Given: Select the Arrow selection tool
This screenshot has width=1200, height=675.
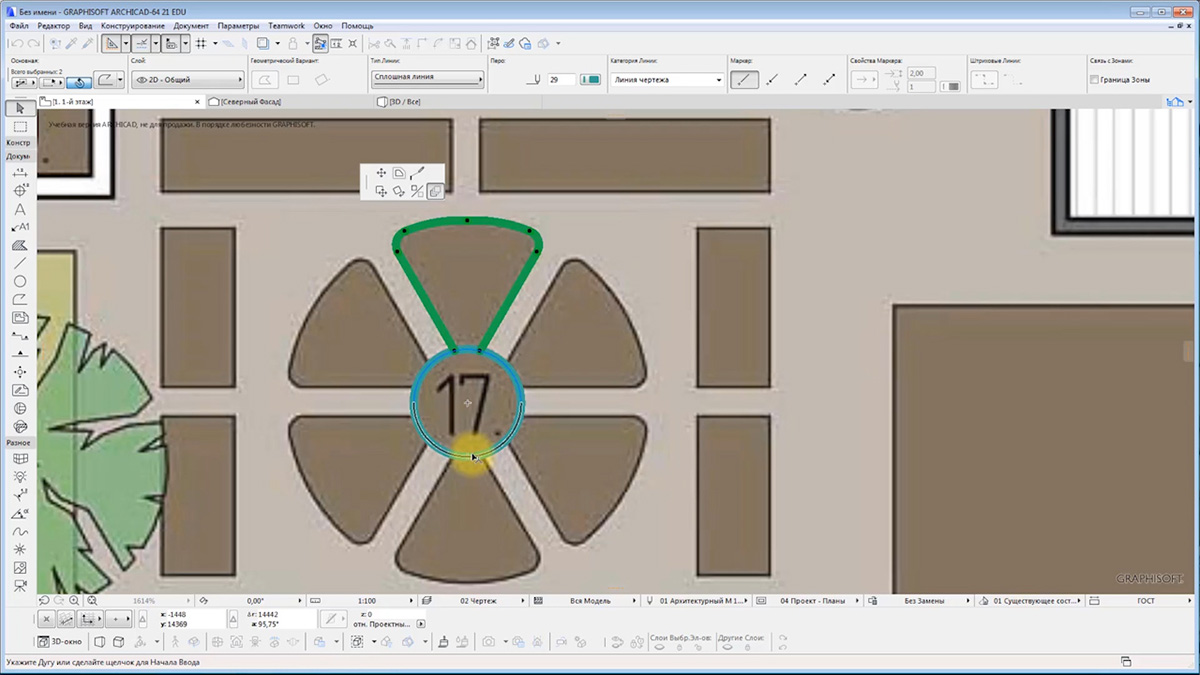Looking at the screenshot, I should (19, 108).
